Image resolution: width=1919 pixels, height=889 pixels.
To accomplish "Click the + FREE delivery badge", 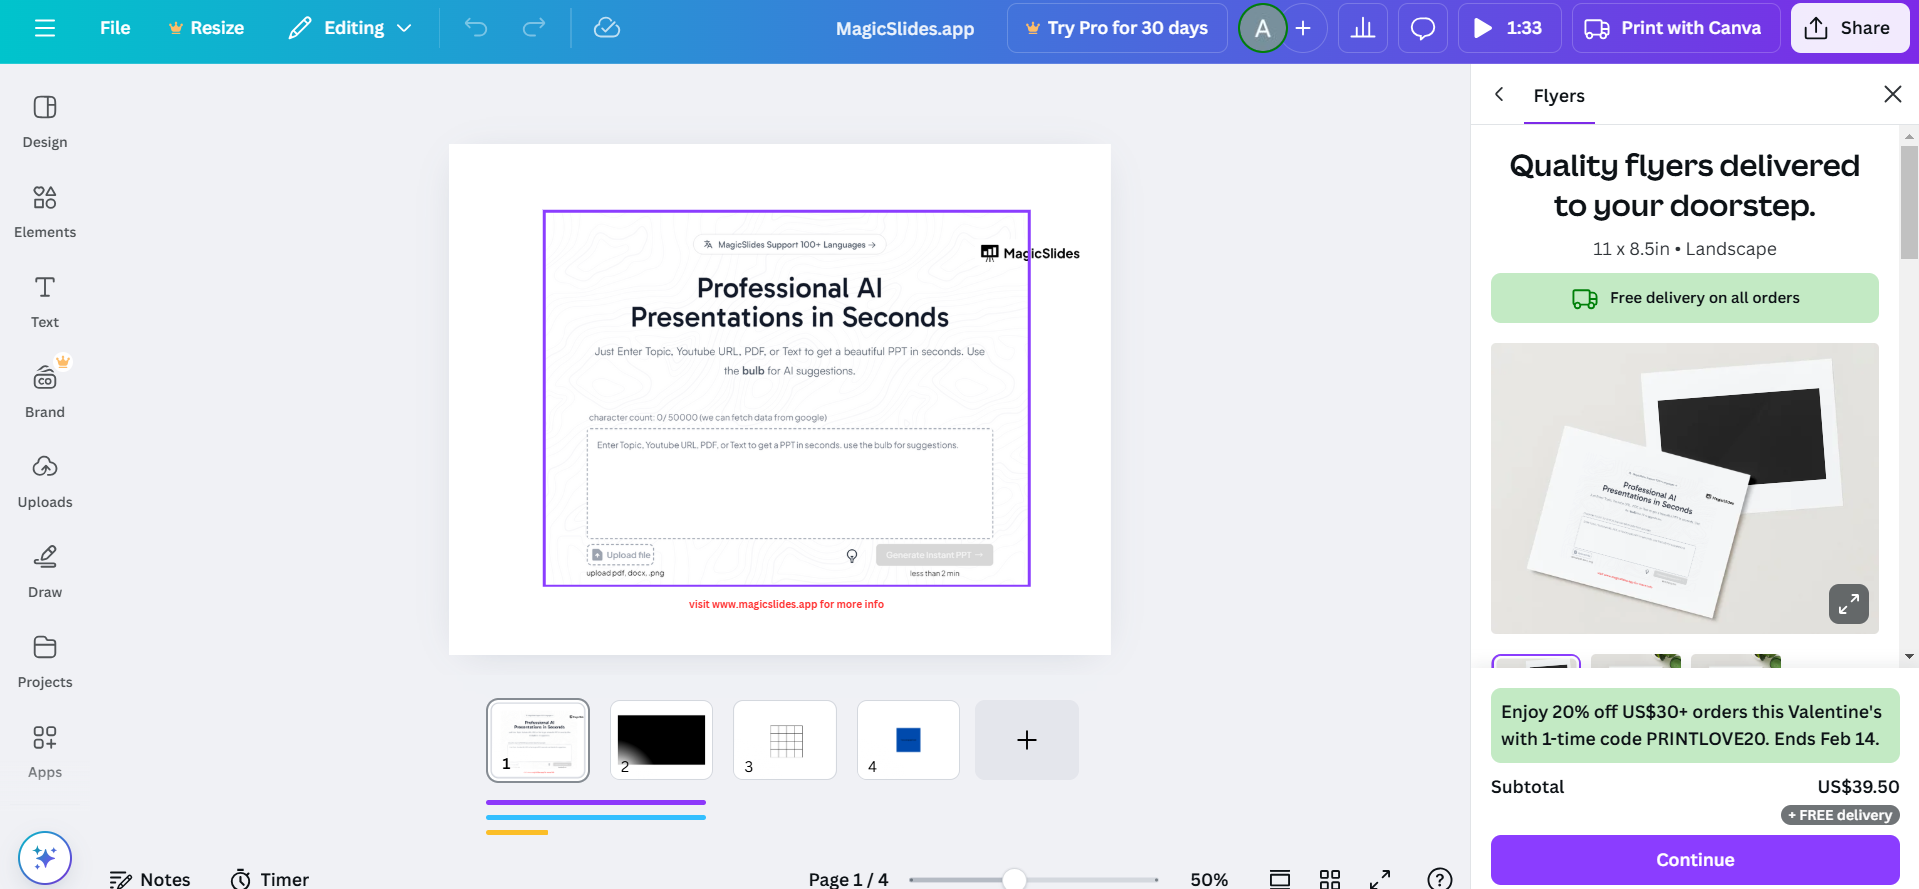I will click(1840, 815).
